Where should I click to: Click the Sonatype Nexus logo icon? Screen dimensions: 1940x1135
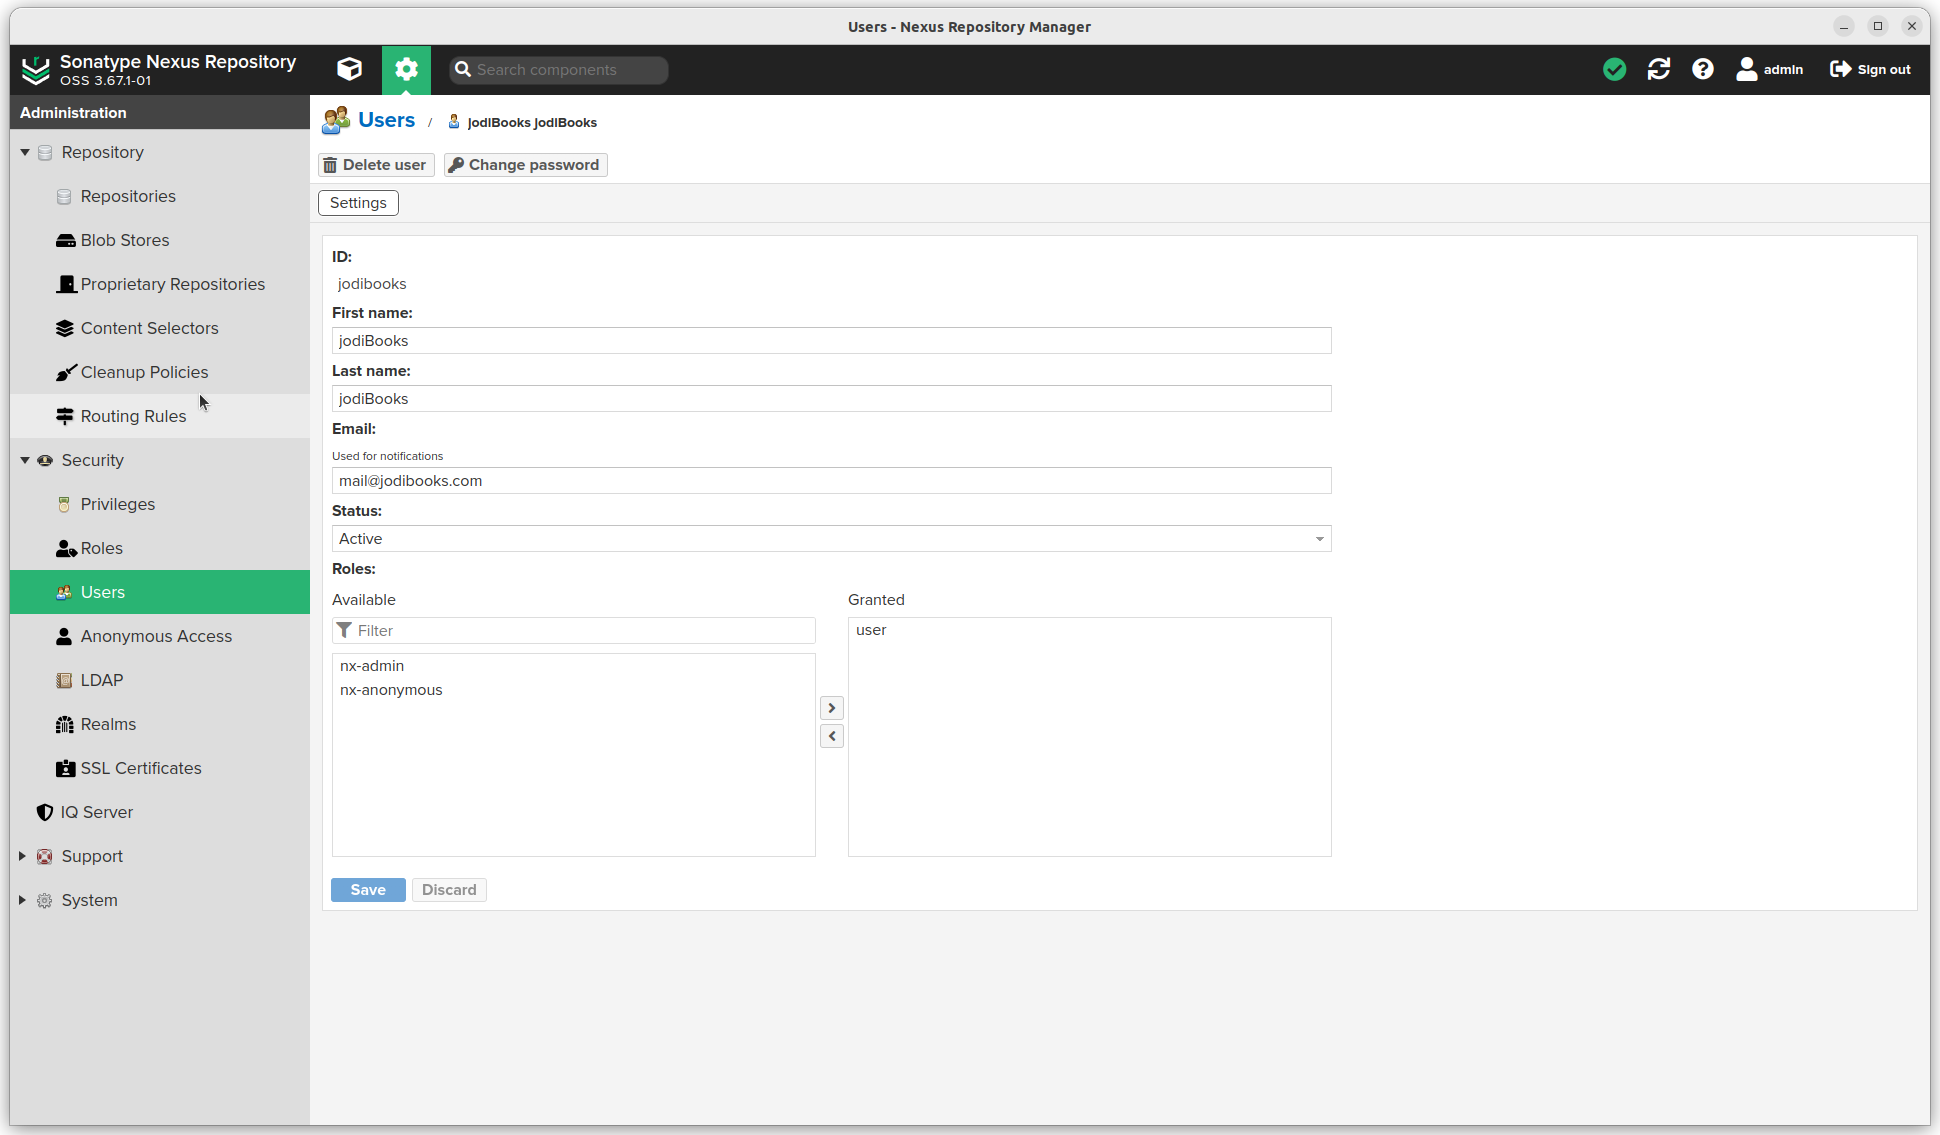pos(36,69)
